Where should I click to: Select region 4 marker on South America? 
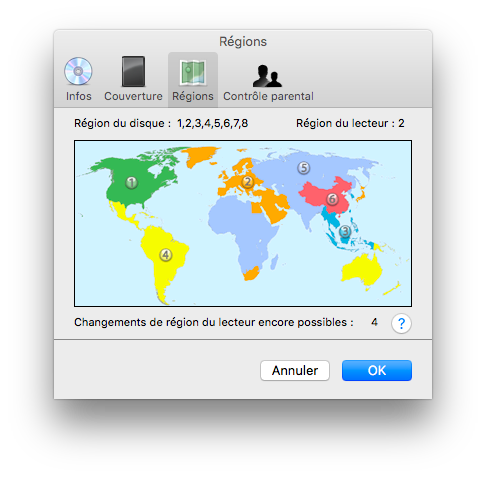[166, 255]
